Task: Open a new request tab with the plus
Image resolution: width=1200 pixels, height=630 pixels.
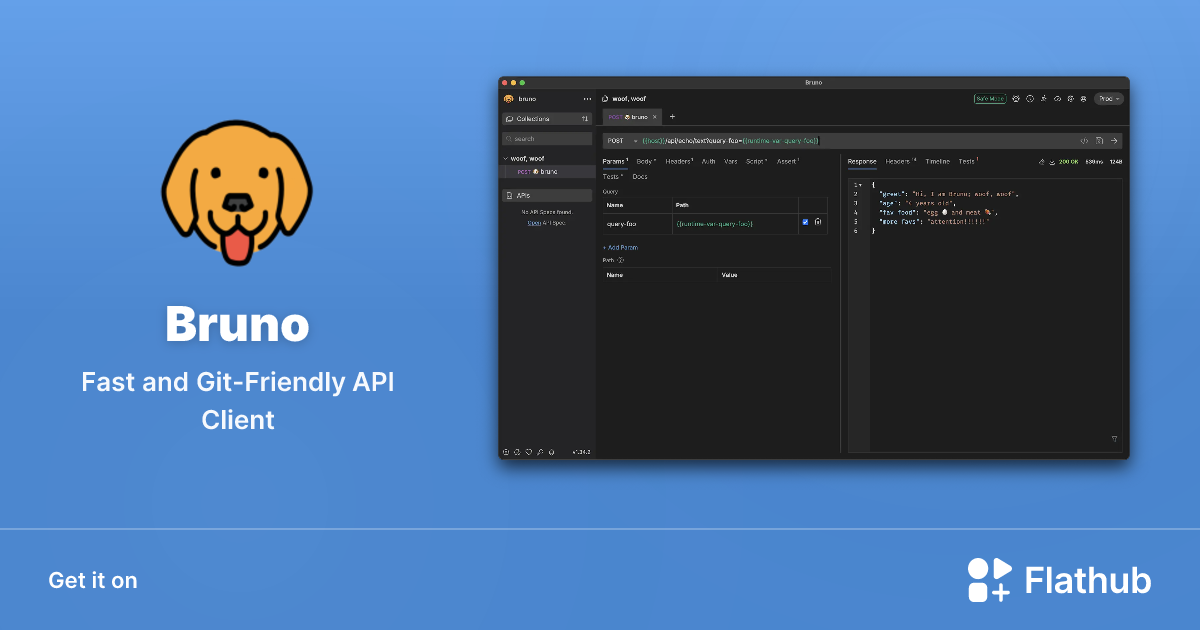Action: [x=671, y=117]
